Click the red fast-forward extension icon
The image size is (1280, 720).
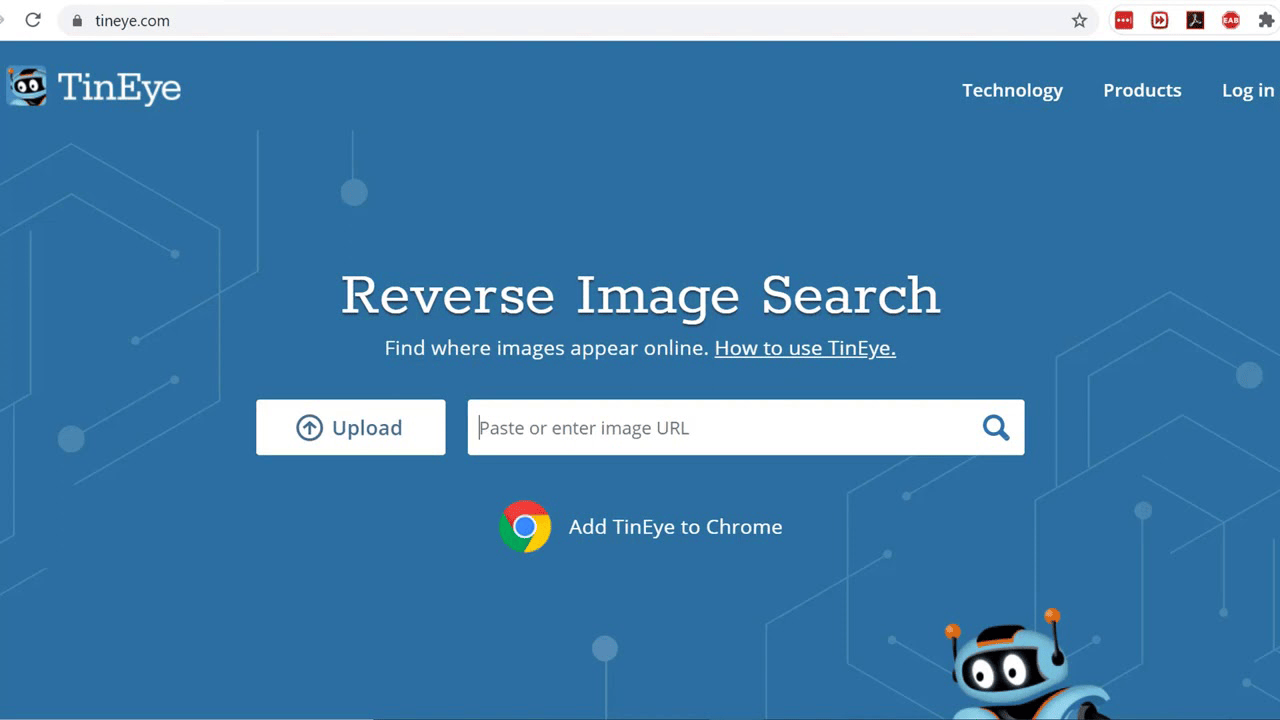pos(1159,20)
